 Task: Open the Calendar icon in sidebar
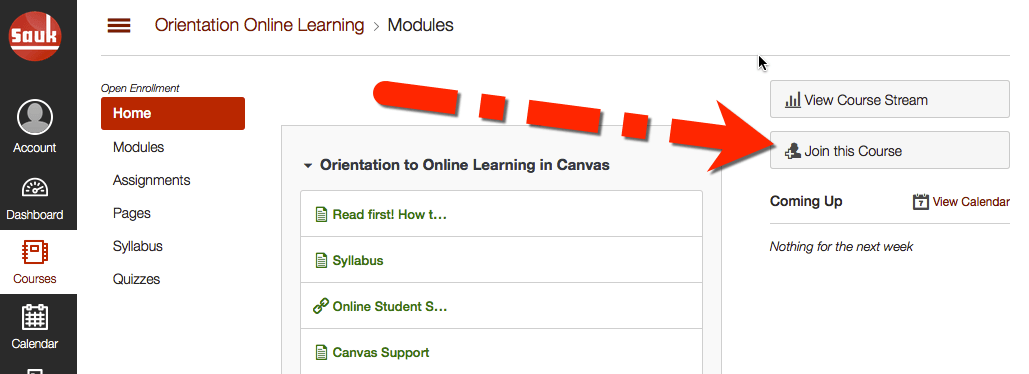pyautogui.click(x=35, y=317)
